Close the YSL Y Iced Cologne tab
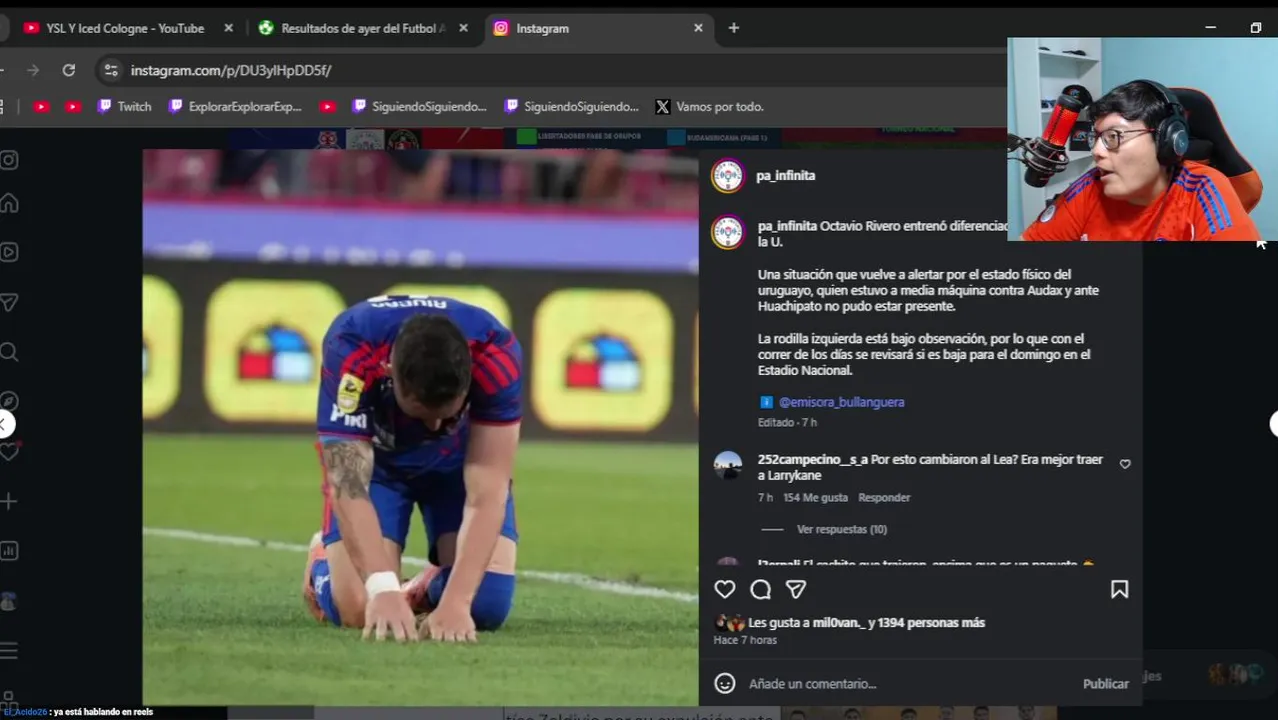 [228, 28]
